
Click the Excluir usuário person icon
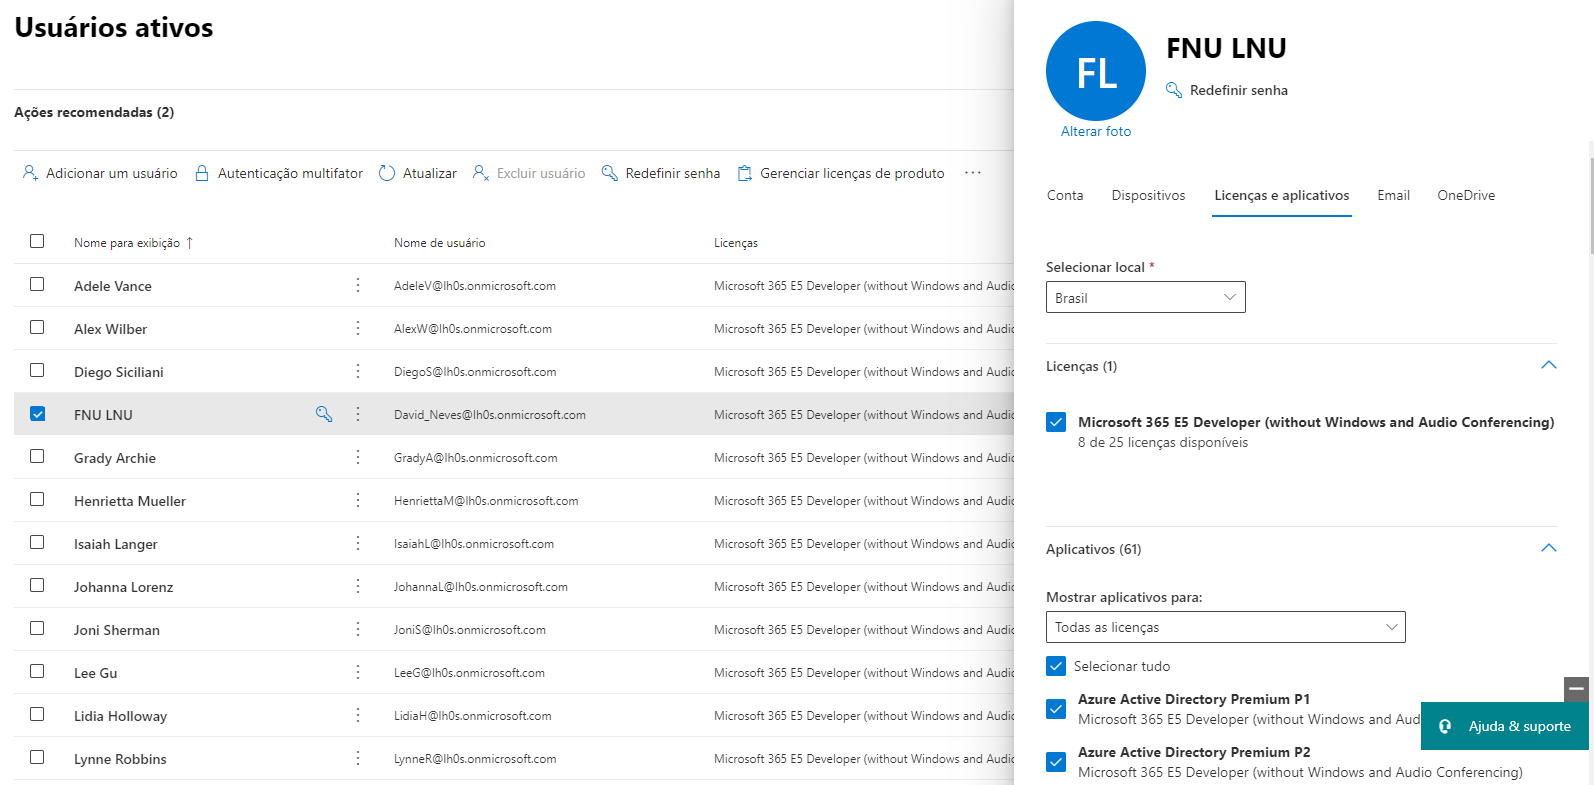click(x=481, y=173)
